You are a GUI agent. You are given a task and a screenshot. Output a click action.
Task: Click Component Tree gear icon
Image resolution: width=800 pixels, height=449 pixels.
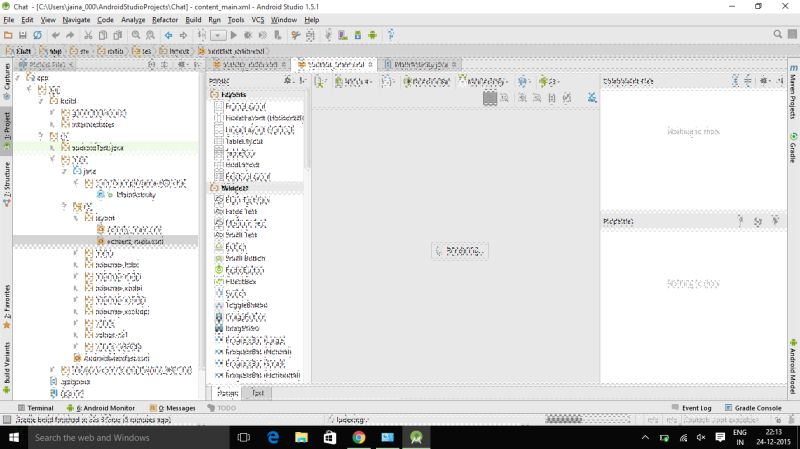(x=763, y=81)
